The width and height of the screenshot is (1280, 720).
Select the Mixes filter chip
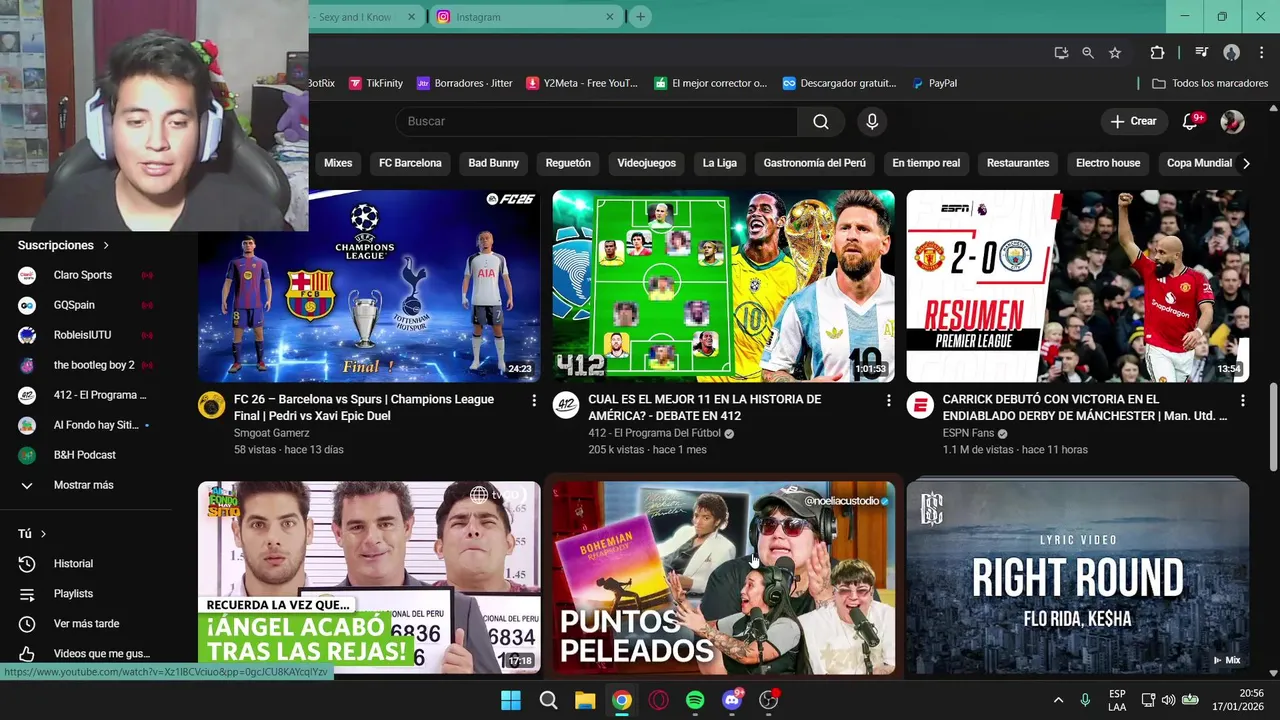click(338, 163)
